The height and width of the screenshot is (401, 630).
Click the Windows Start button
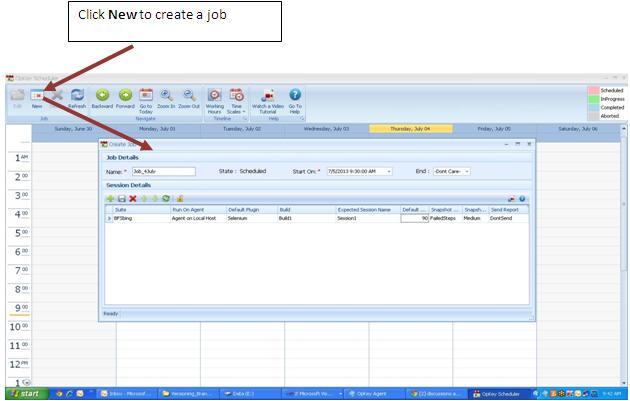tap(23, 394)
